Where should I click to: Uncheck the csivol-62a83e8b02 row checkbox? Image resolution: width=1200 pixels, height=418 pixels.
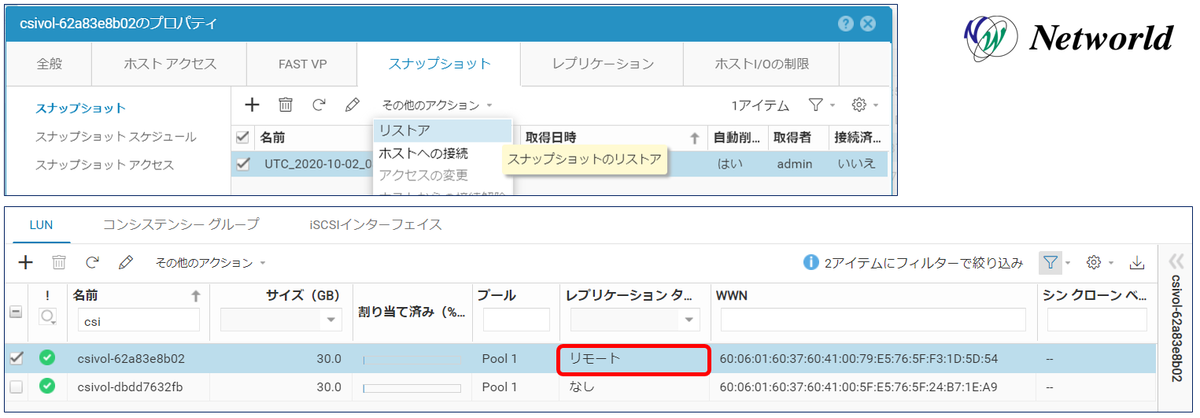(14, 358)
